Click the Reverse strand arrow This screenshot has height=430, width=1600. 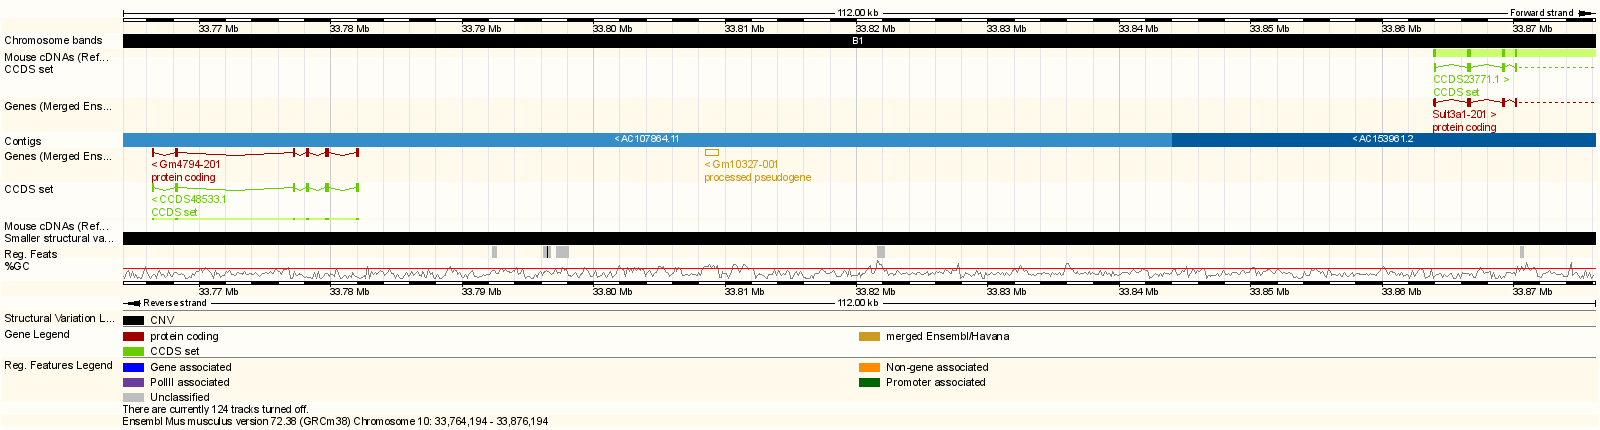[x=133, y=303]
